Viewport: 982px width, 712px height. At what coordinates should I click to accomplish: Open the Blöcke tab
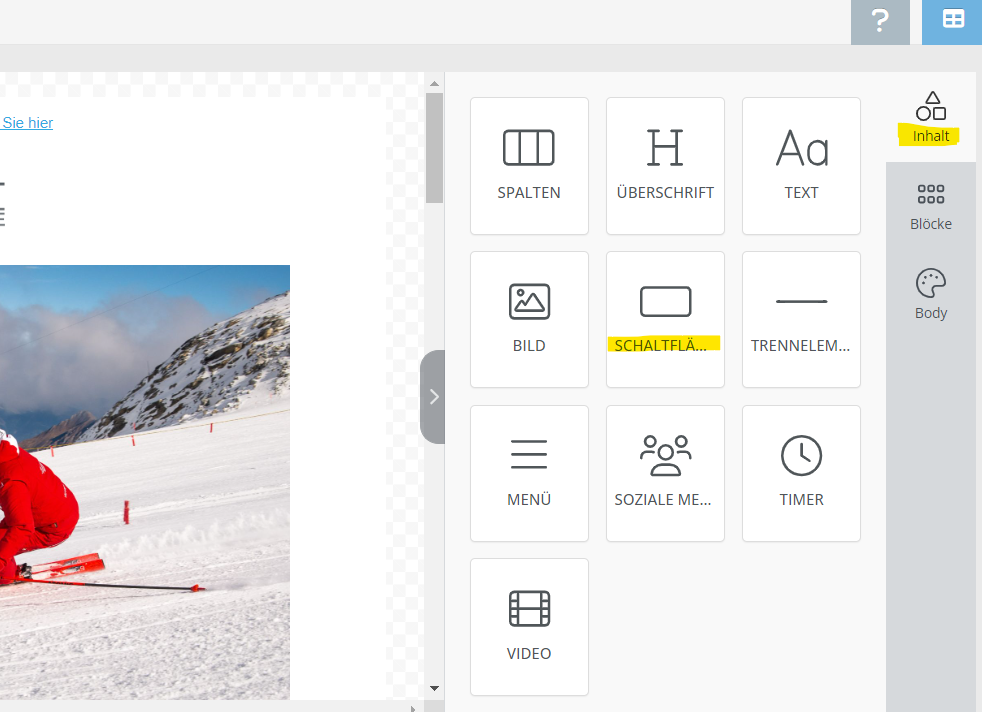pos(931,207)
